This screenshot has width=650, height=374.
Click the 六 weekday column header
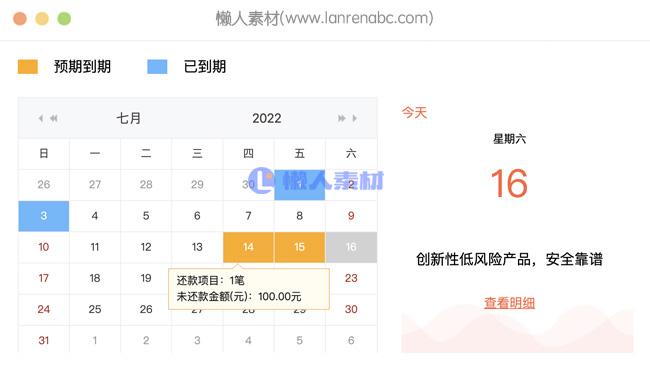coord(351,154)
